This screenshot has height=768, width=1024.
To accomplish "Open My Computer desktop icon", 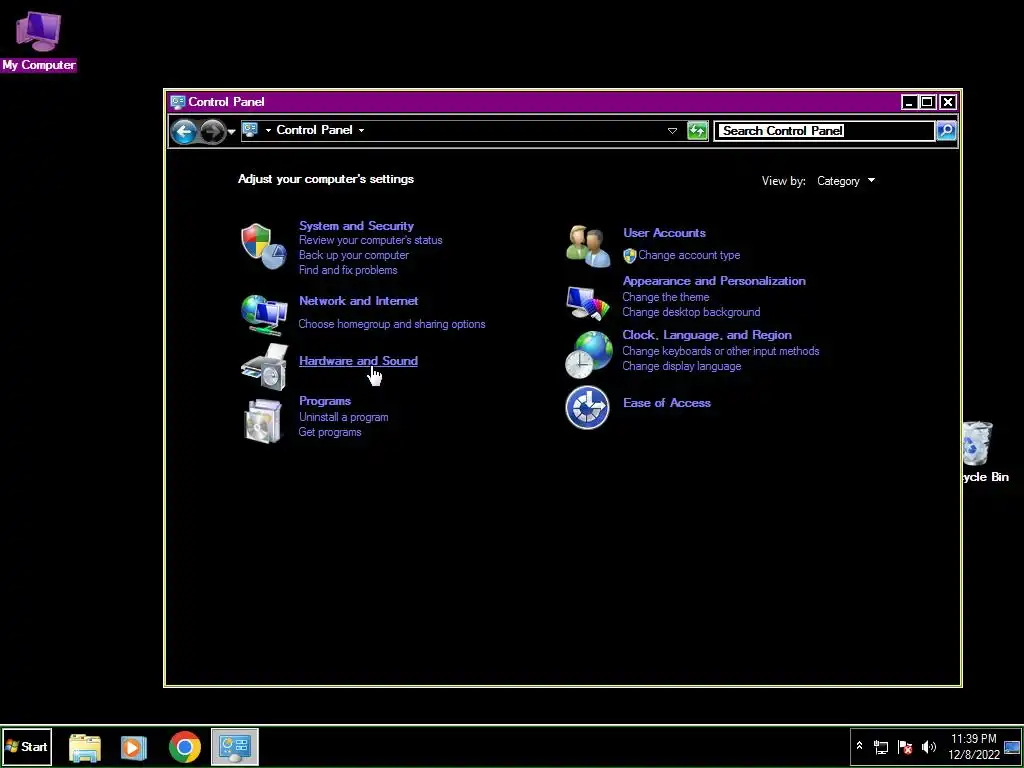I will (x=39, y=40).
